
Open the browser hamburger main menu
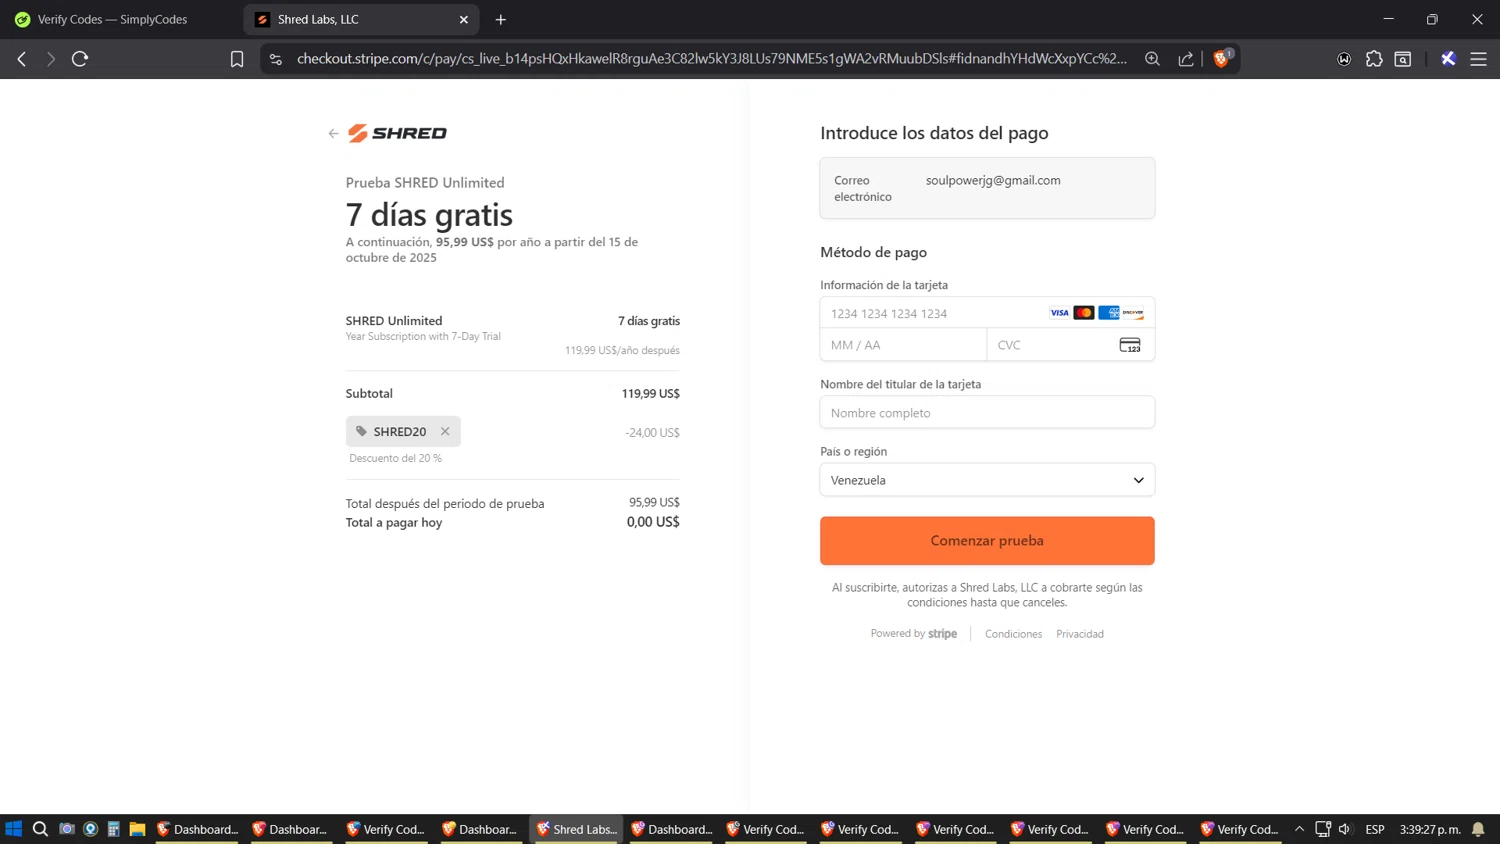click(x=1478, y=59)
